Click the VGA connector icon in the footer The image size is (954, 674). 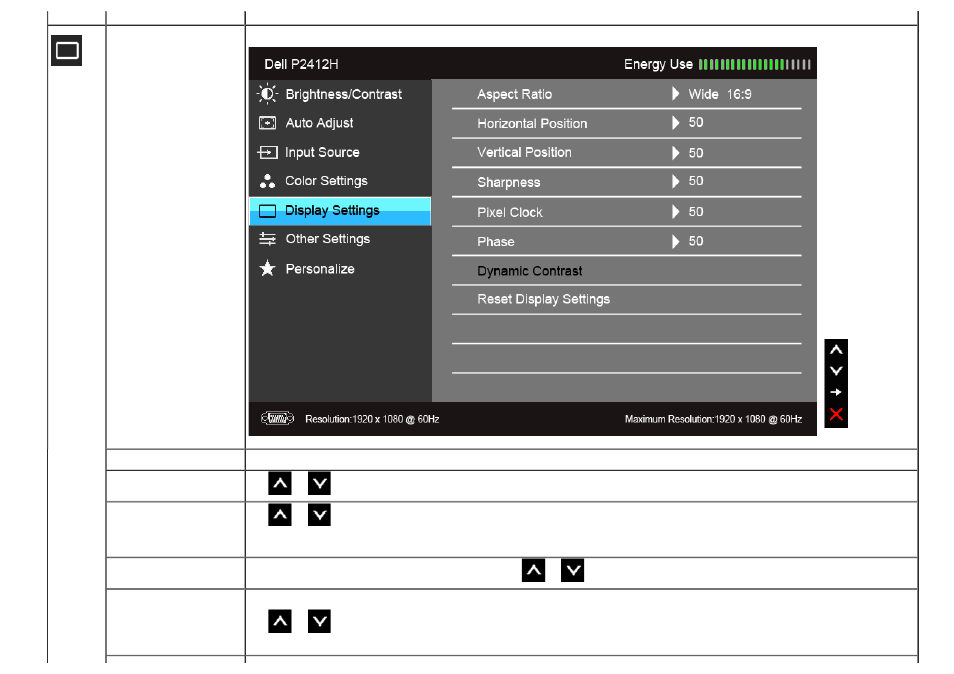(277, 419)
